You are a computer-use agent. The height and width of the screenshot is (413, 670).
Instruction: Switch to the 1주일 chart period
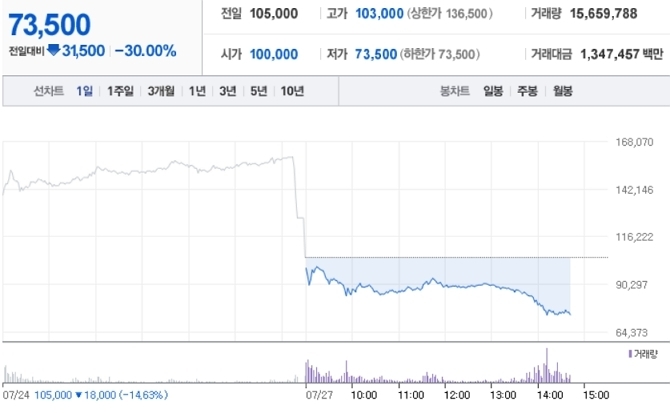pos(120,92)
